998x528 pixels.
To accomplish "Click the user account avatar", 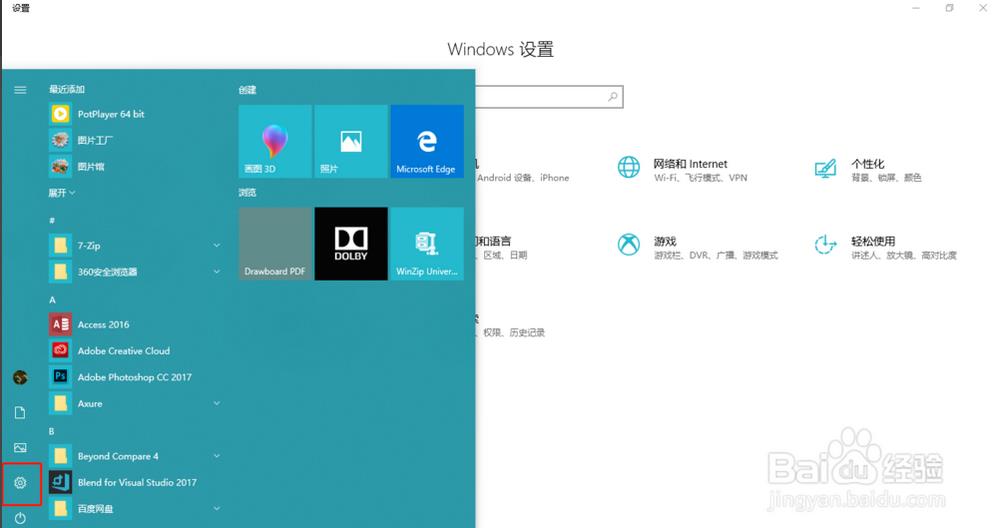I will pos(20,377).
